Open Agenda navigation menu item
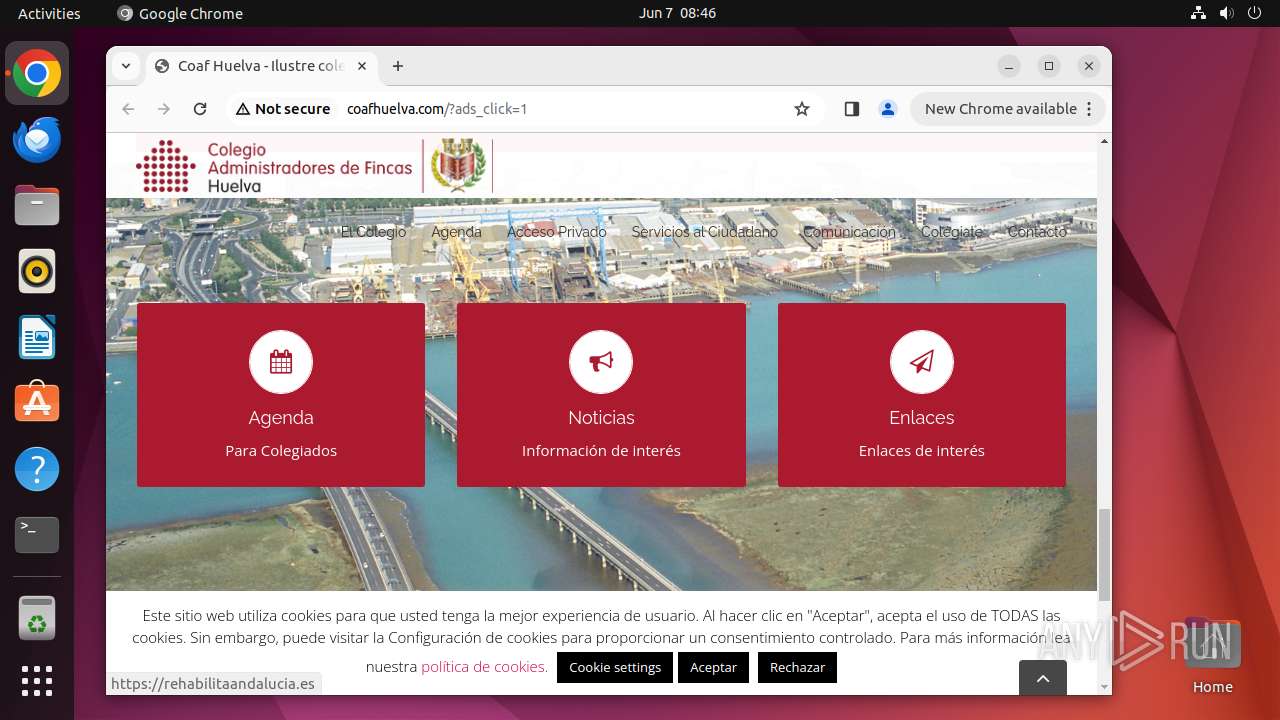The width and height of the screenshot is (1280, 720). point(456,232)
